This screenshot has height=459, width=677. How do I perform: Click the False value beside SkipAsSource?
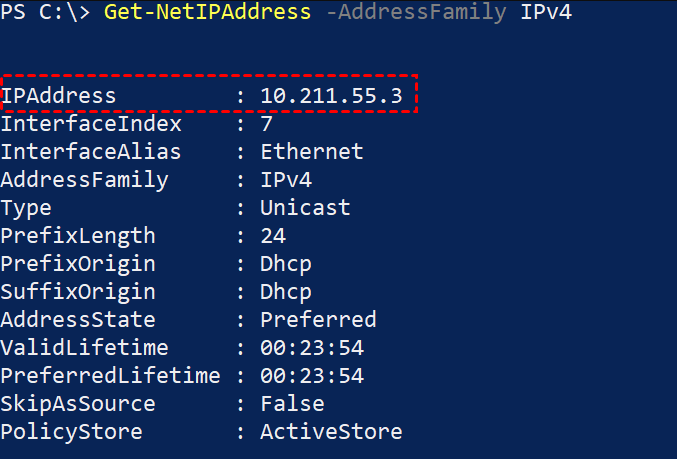click(292, 404)
